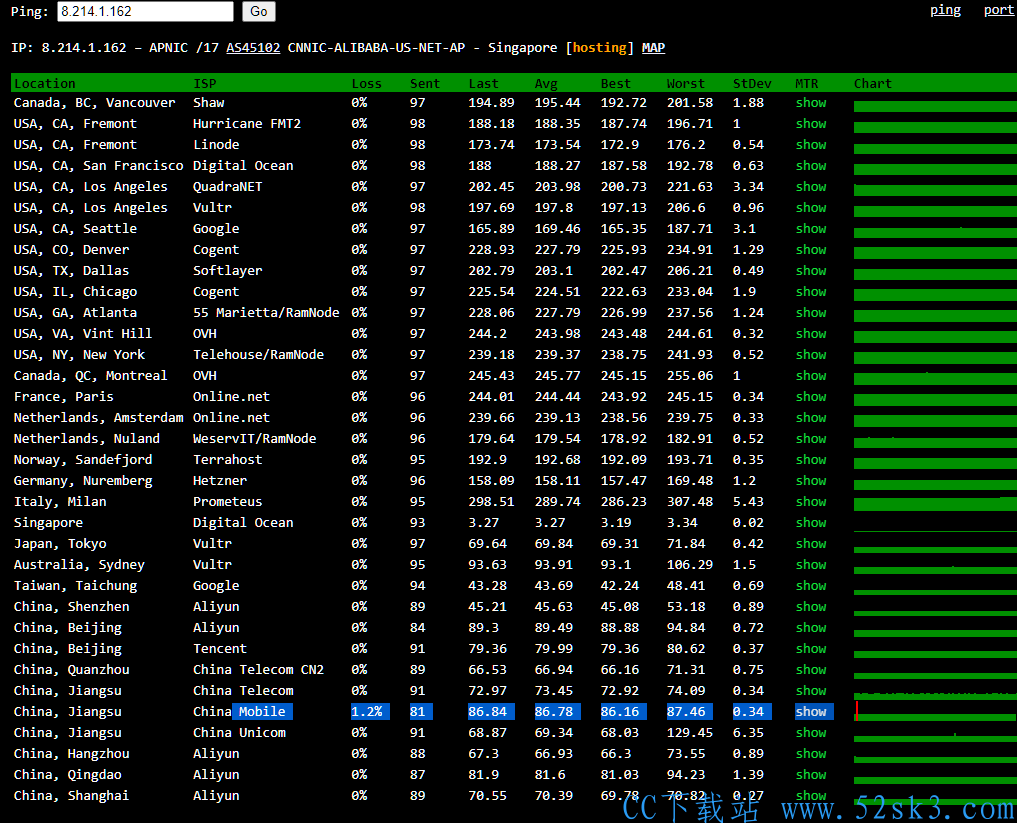Click the Prometeus ISP cell

pos(228,502)
